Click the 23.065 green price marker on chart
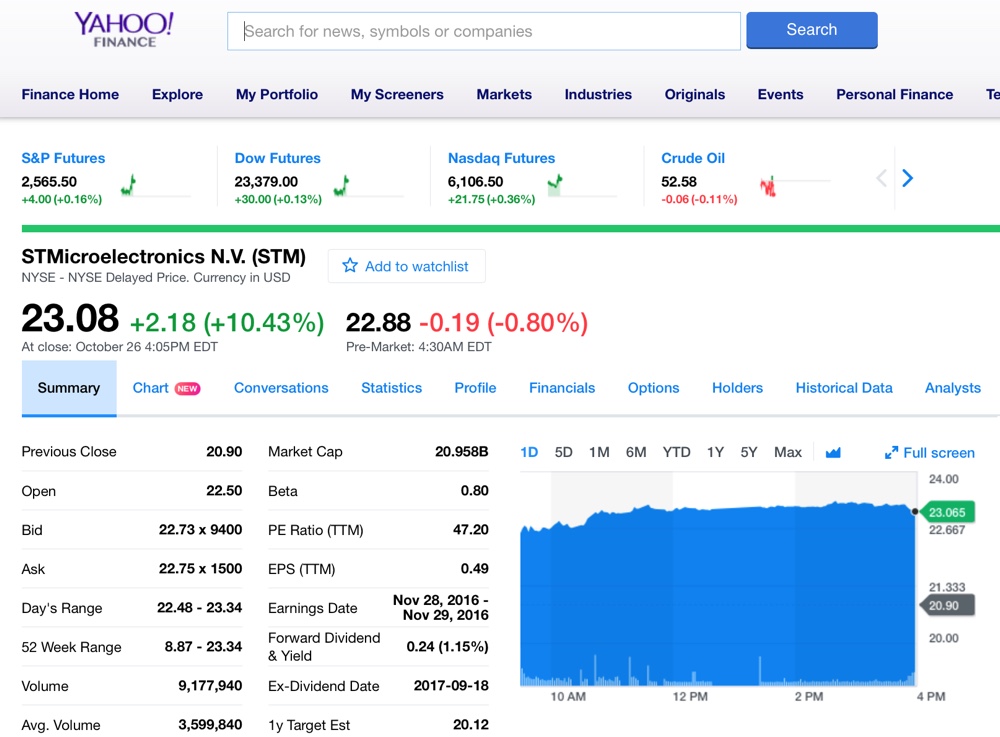 pos(946,512)
